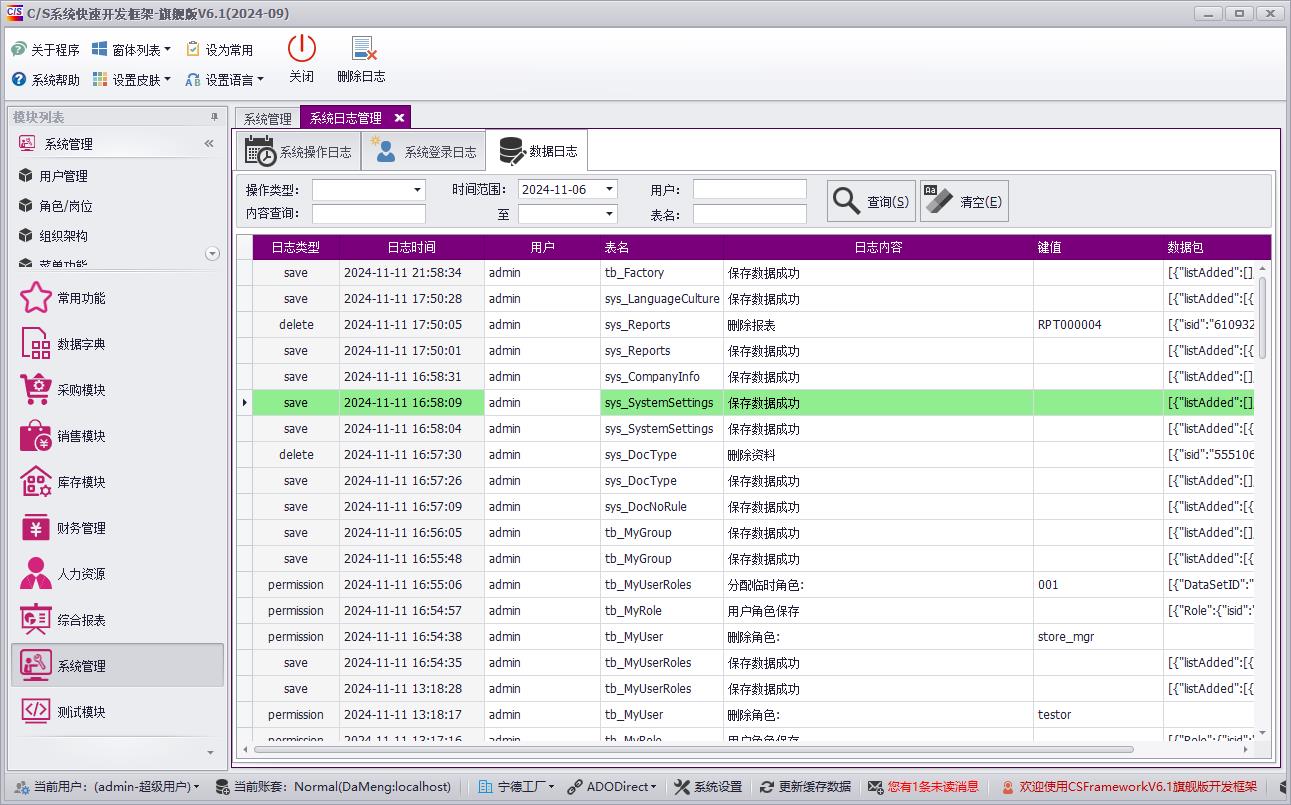Image resolution: width=1291 pixels, height=805 pixels.
Task: Select the Inventory module (库存模块) icon
Action: click(x=36, y=482)
